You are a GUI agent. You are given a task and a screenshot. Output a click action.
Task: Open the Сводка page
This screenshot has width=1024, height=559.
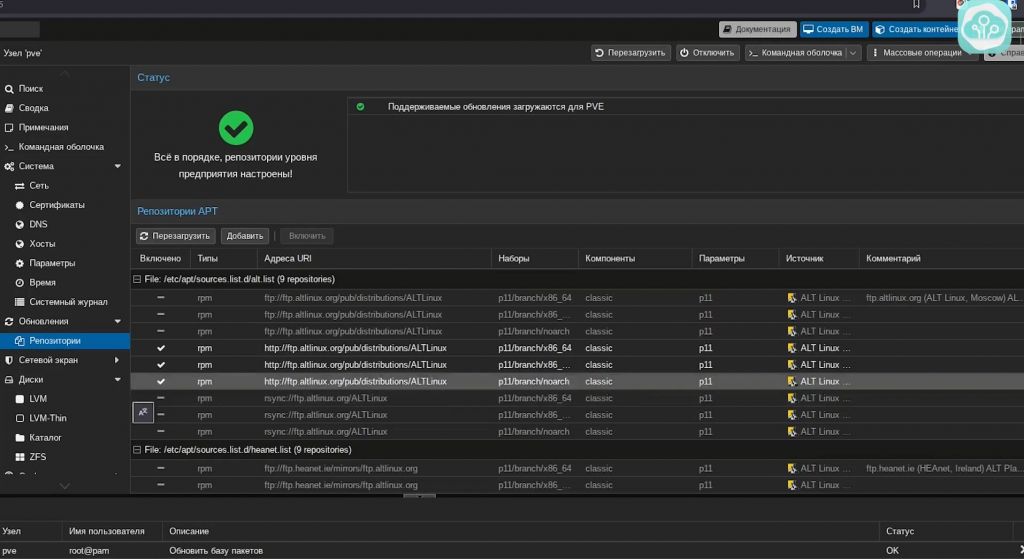click(33, 108)
